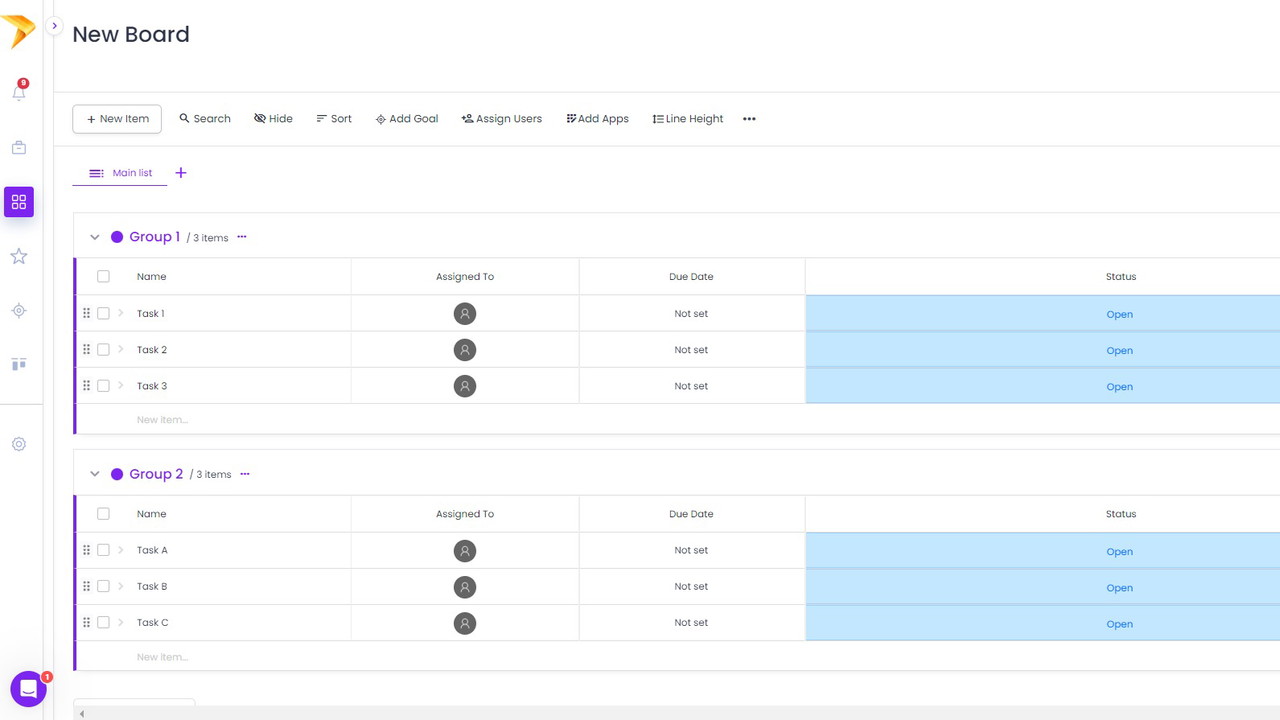Image resolution: width=1280 pixels, height=720 pixels.
Task: Collapse Group 2 using the chevron
Action: pos(95,474)
